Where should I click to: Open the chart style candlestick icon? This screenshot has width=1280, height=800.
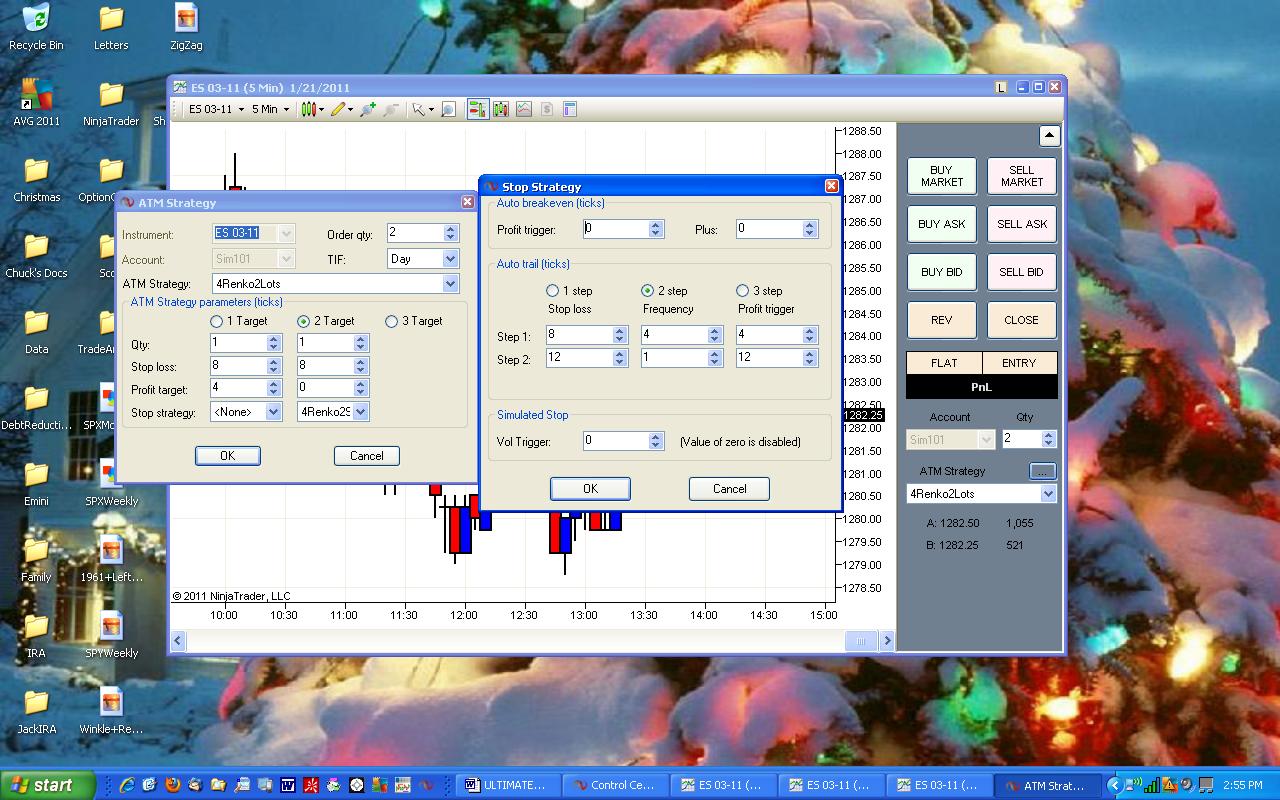[308, 109]
